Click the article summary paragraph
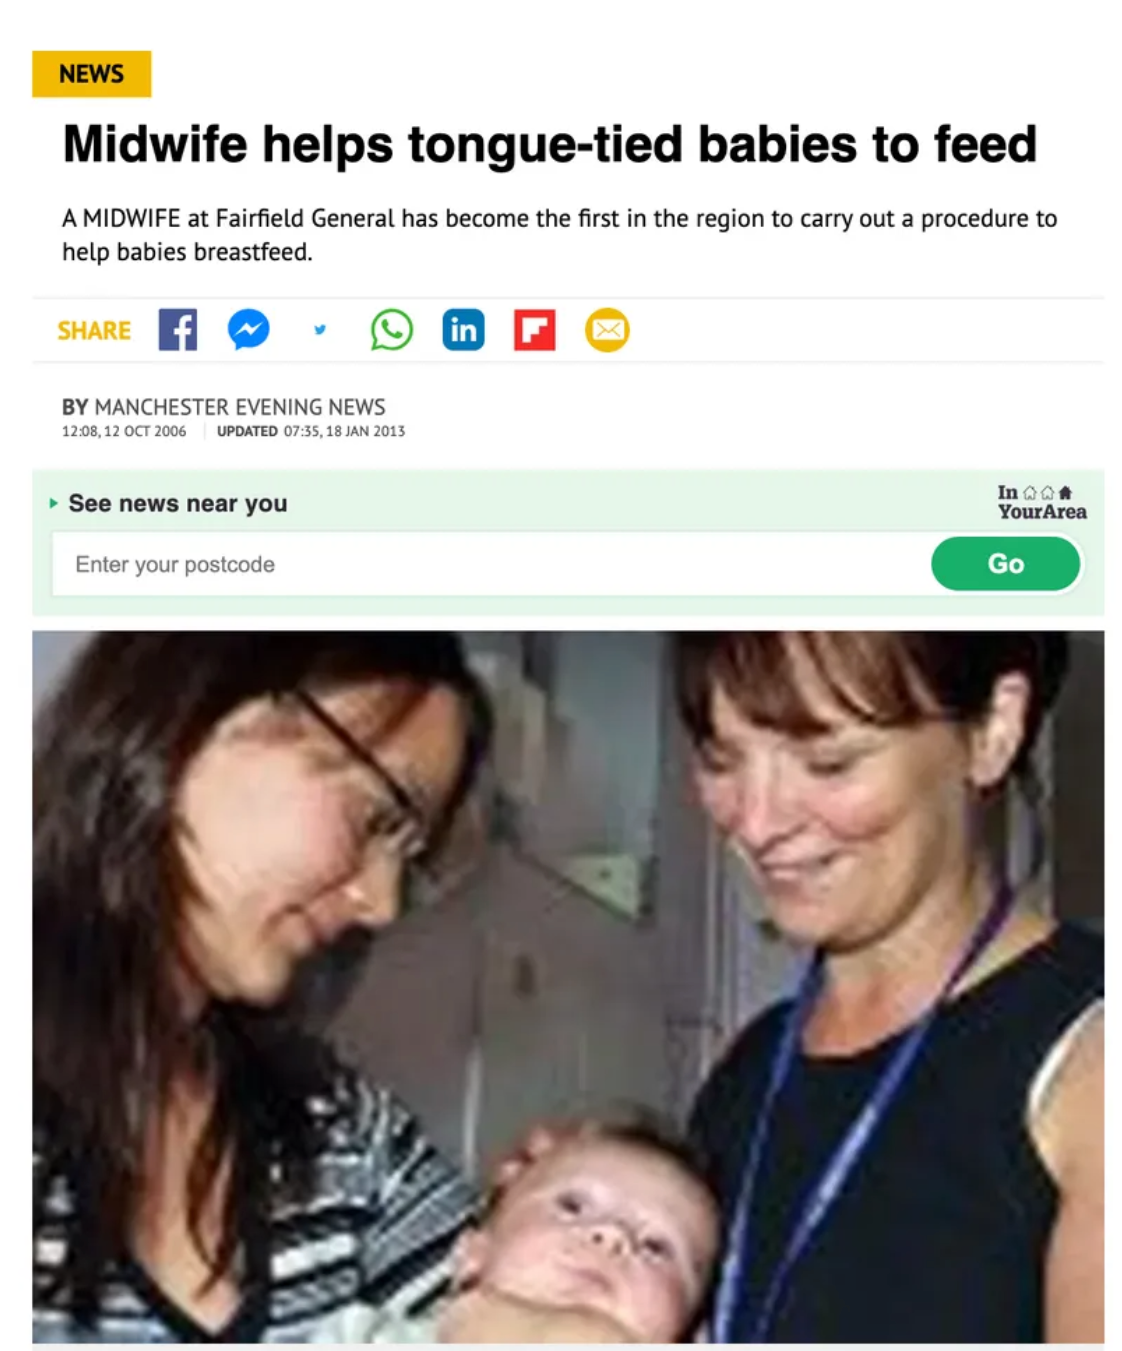Viewport: 1122px width, 1351px height. 559,235
